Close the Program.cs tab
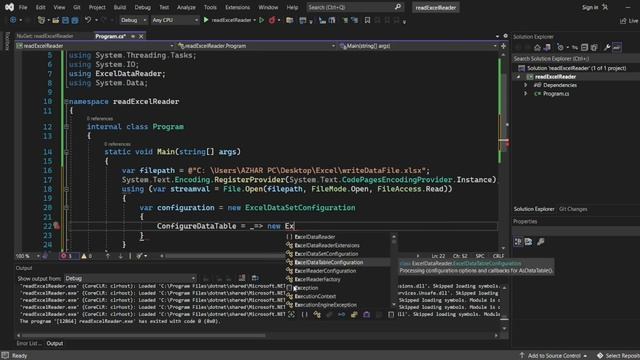 [x=141, y=36]
